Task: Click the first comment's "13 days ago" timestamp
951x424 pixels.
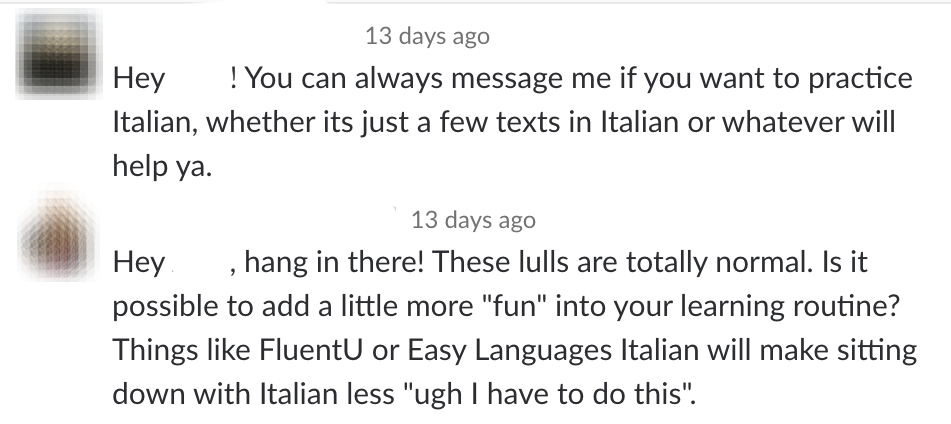Action: pos(427,36)
